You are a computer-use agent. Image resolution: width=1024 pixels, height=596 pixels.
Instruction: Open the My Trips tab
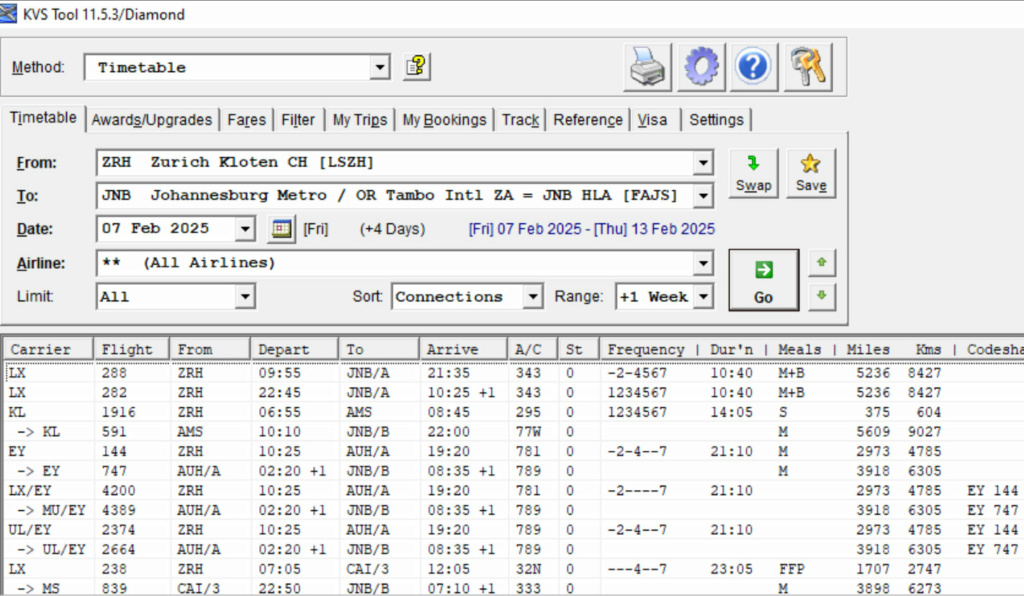click(360, 120)
